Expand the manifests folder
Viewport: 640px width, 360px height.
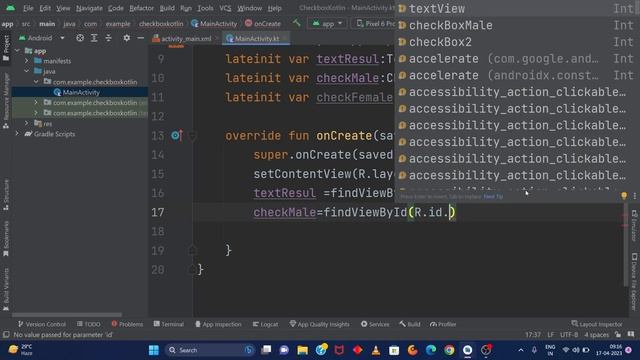[x=27, y=61]
